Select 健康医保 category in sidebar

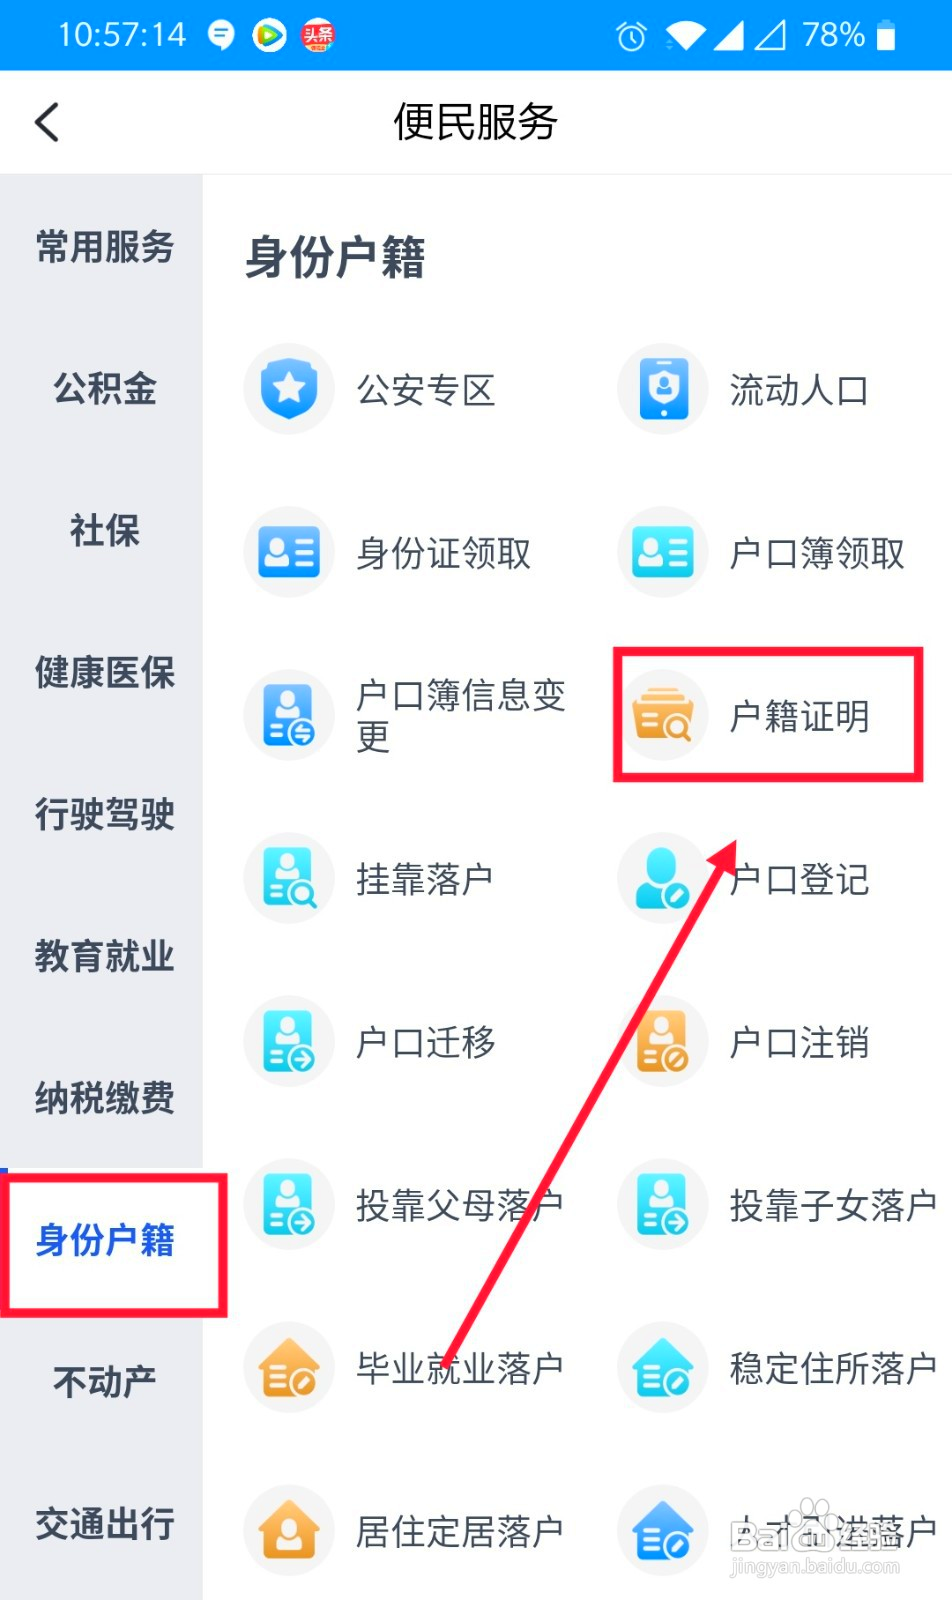(x=104, y=672)
